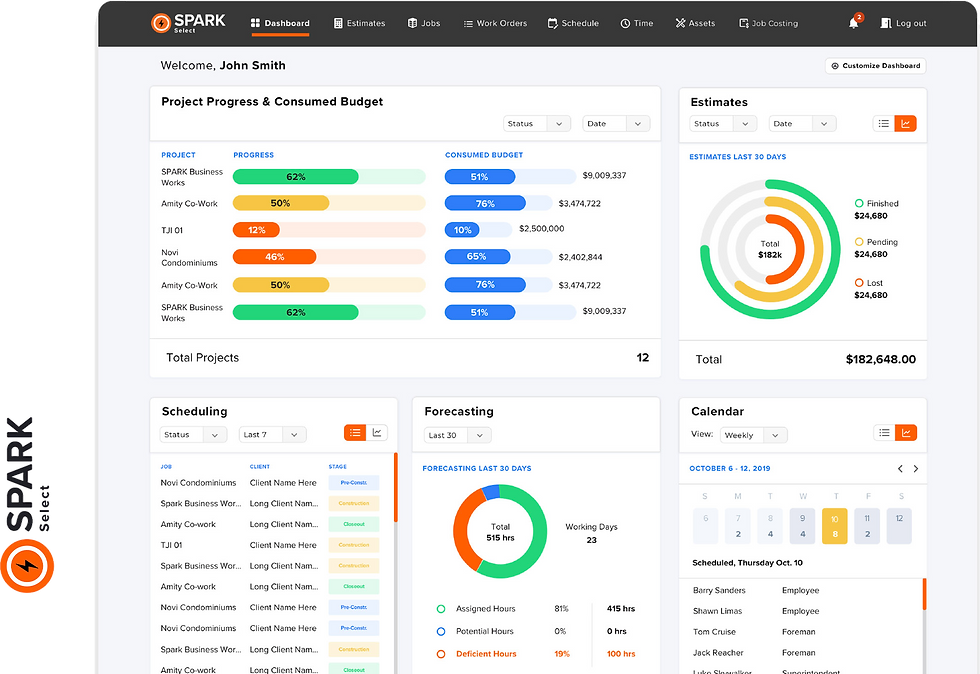Open the Weekly view dropdown in Calendar
This screenshot has height=674, width=980.
pyautogui.click(x=753, y=434)
